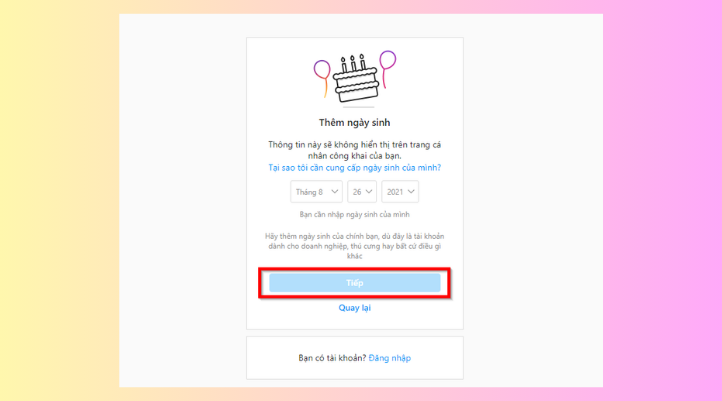This screenshot has width=722, height=401.
Task: Open the year dropdown showing 2021
Action: [399, 191]
